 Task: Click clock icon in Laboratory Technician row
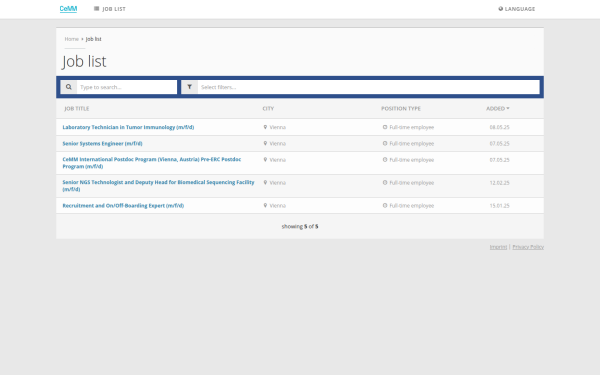(385, 127)
